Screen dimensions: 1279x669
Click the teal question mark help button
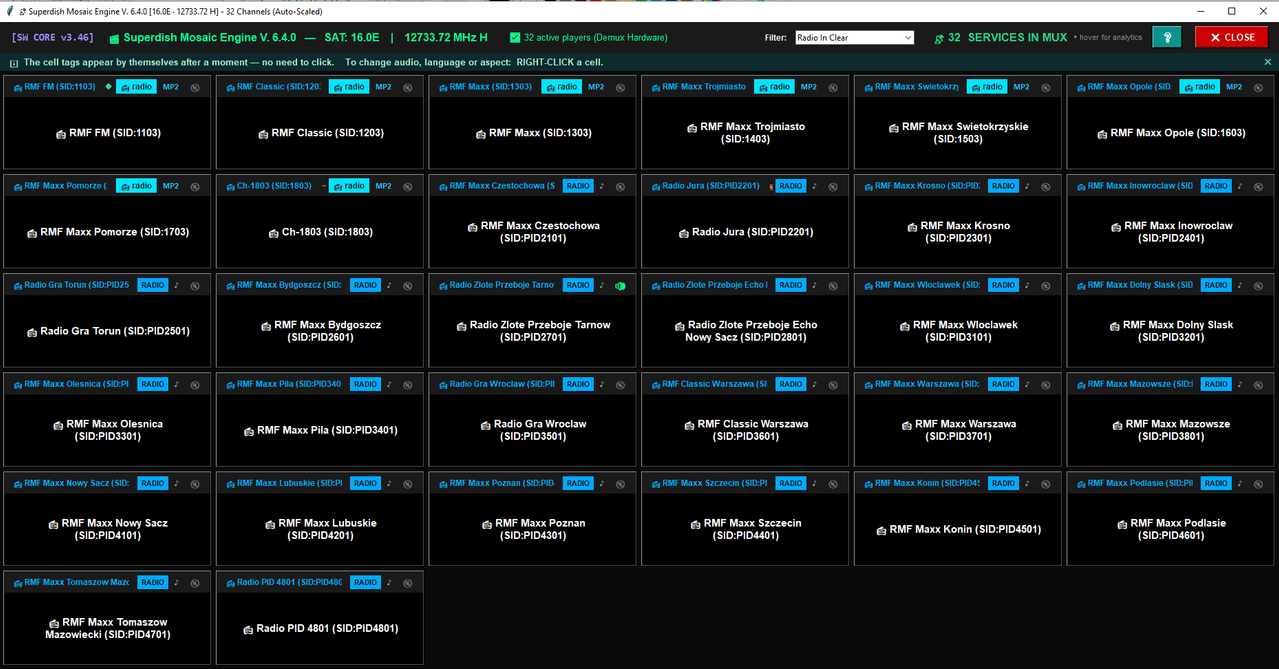click(1166, 37)
